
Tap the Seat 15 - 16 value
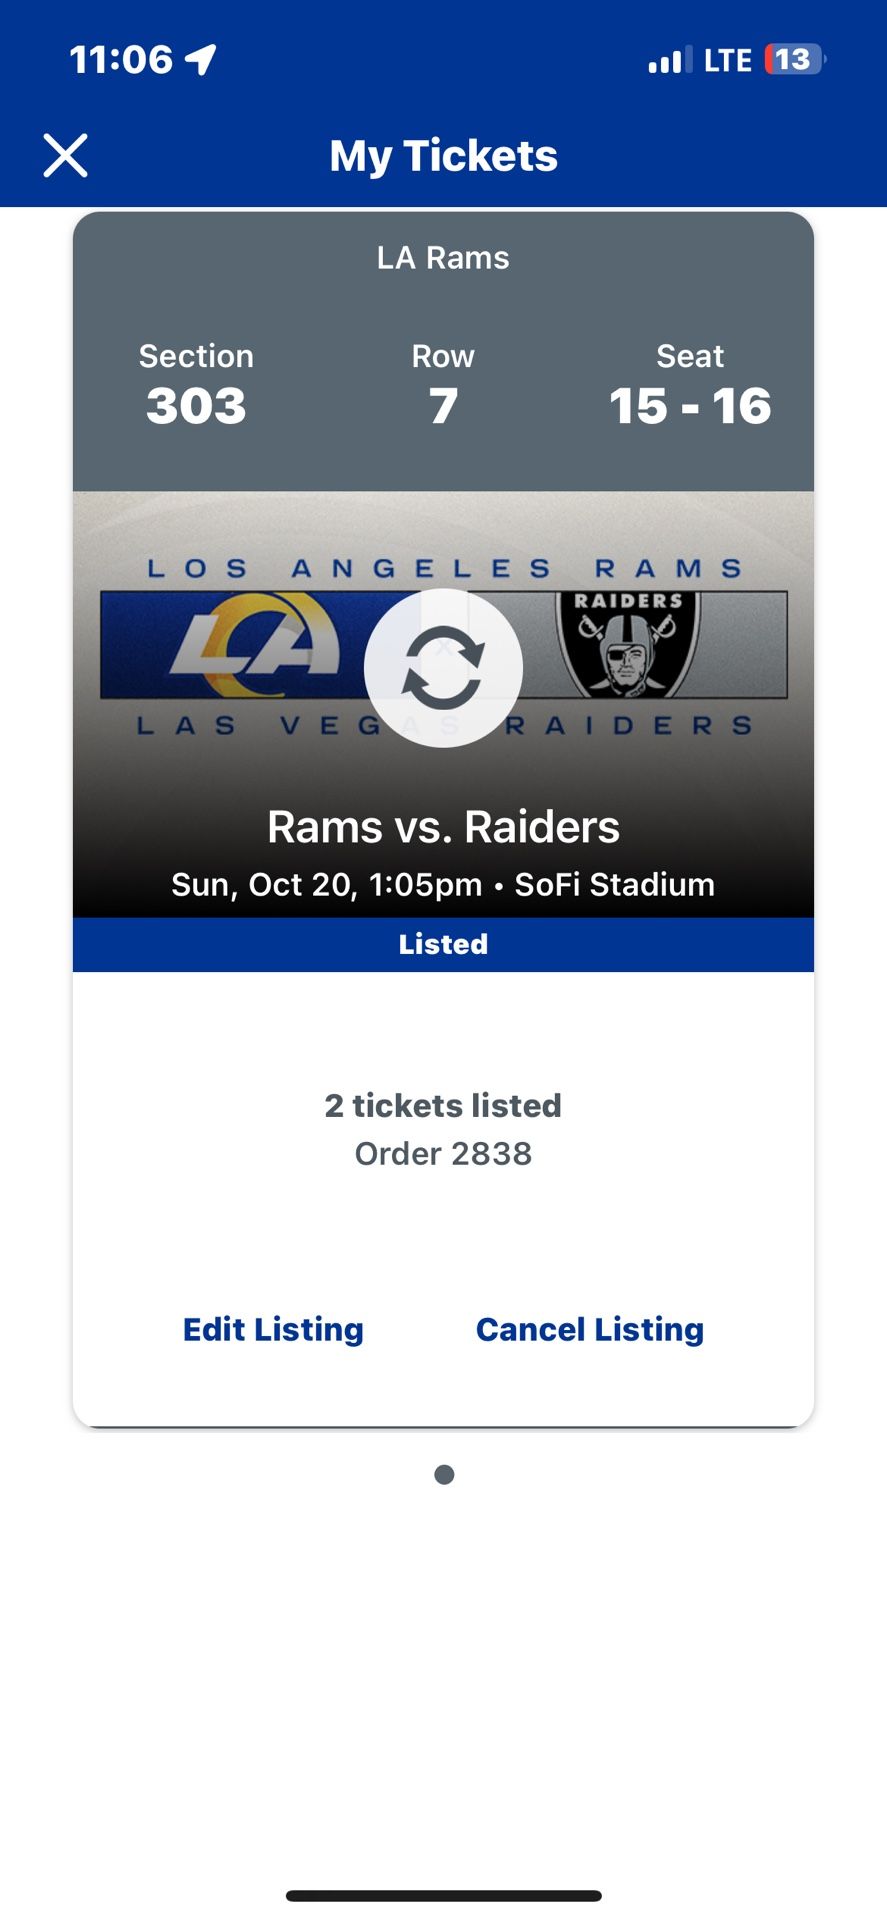(x=690, y=405)
